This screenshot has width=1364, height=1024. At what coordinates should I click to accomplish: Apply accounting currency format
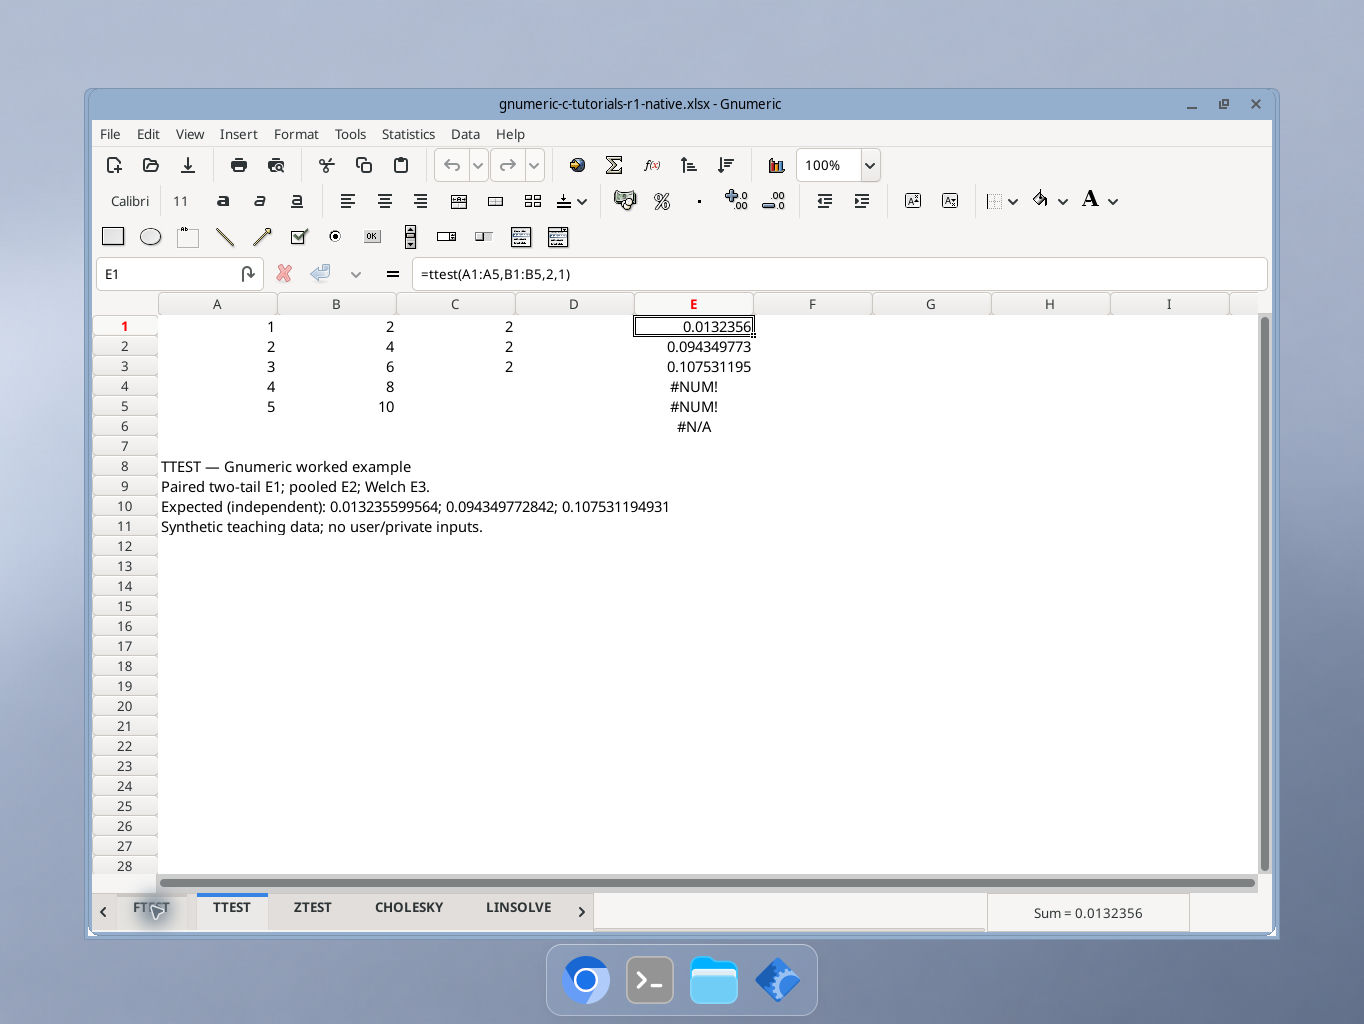pos(625,201)
